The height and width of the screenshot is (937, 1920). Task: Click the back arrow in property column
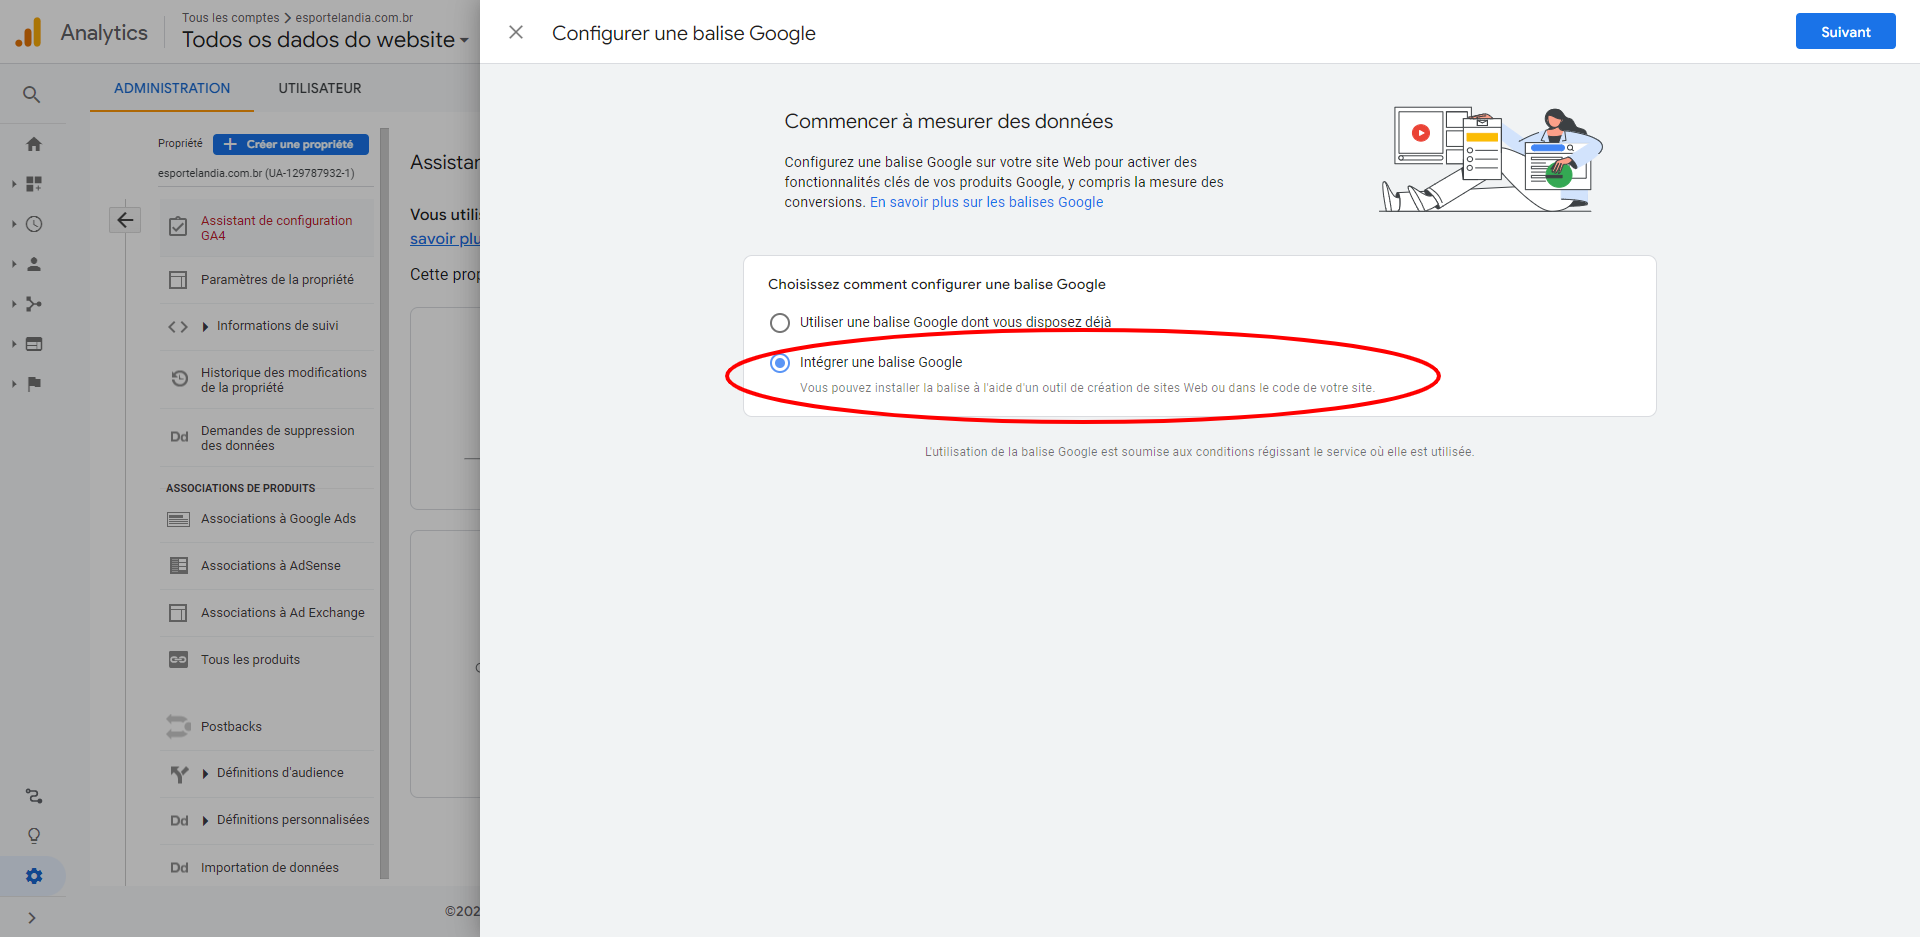click(x=125, y=220)
